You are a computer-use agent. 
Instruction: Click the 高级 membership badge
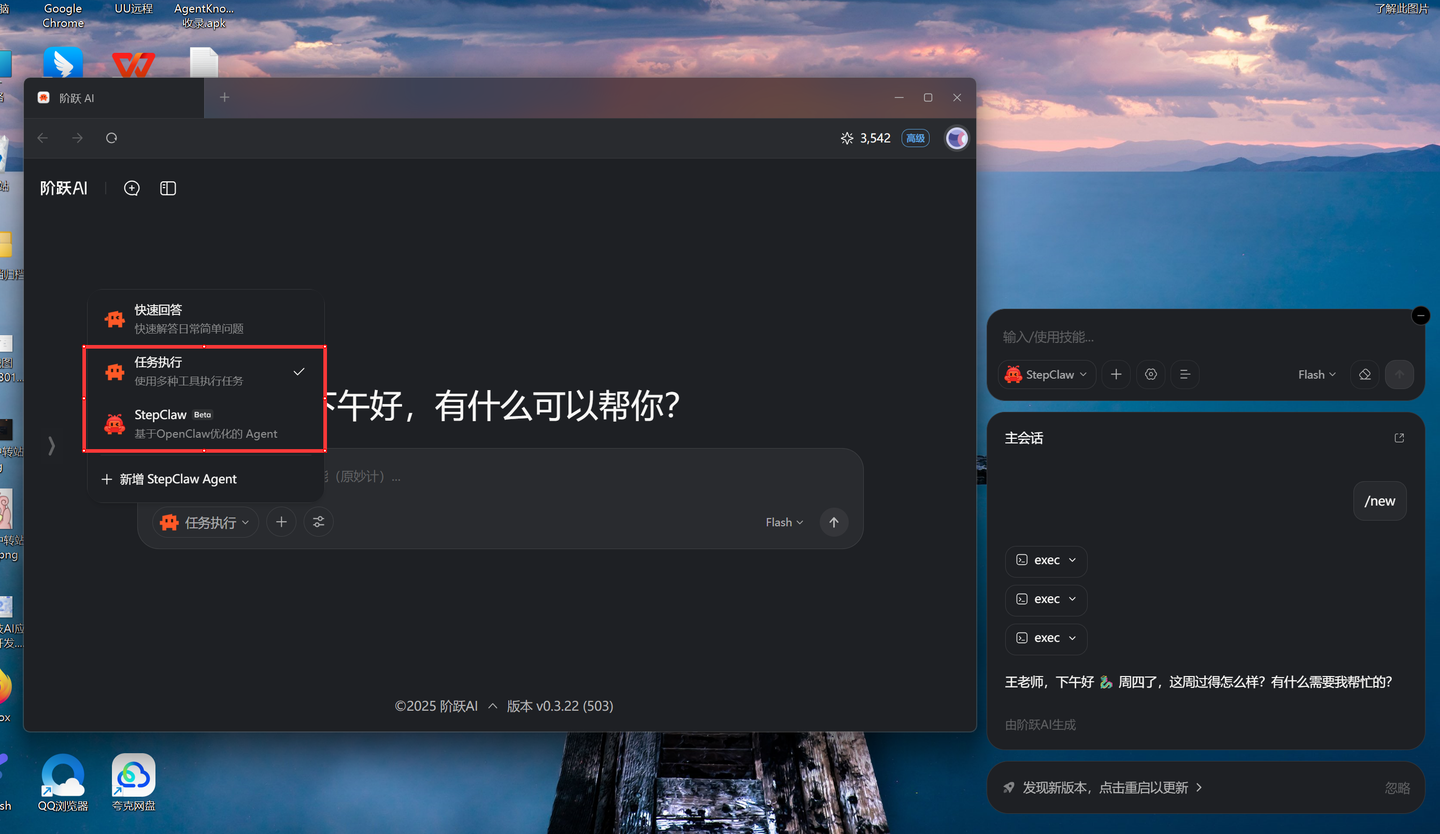click(x=915, y=138)
